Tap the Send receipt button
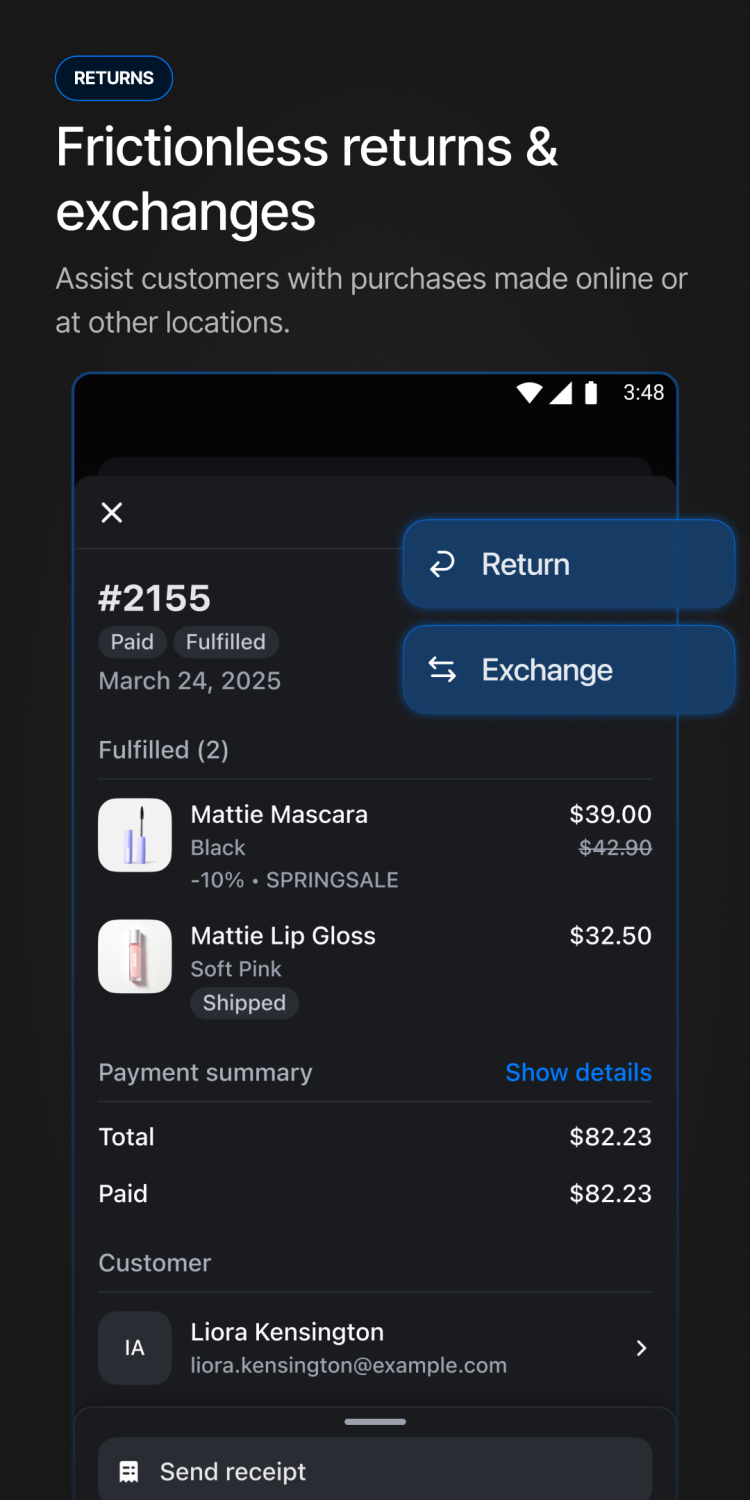The image size is (750, 1500). 375,1471
